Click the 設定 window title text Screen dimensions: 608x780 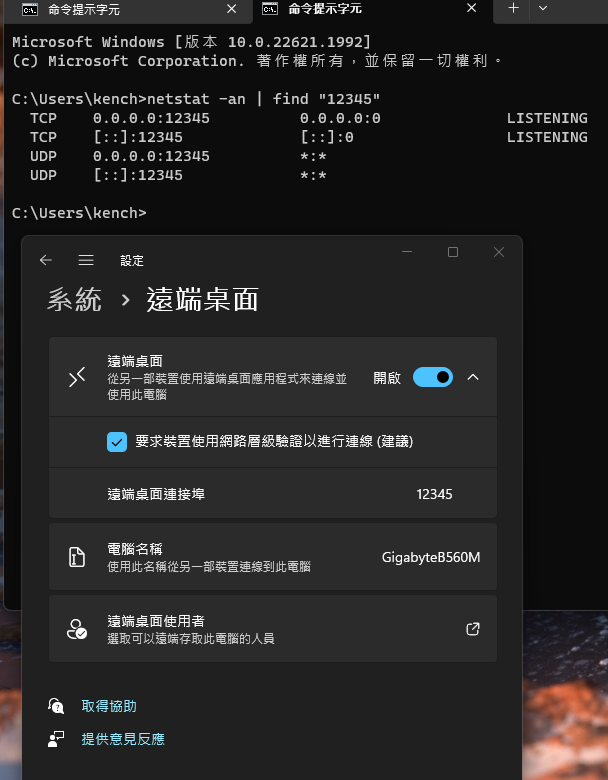(132, 261)
